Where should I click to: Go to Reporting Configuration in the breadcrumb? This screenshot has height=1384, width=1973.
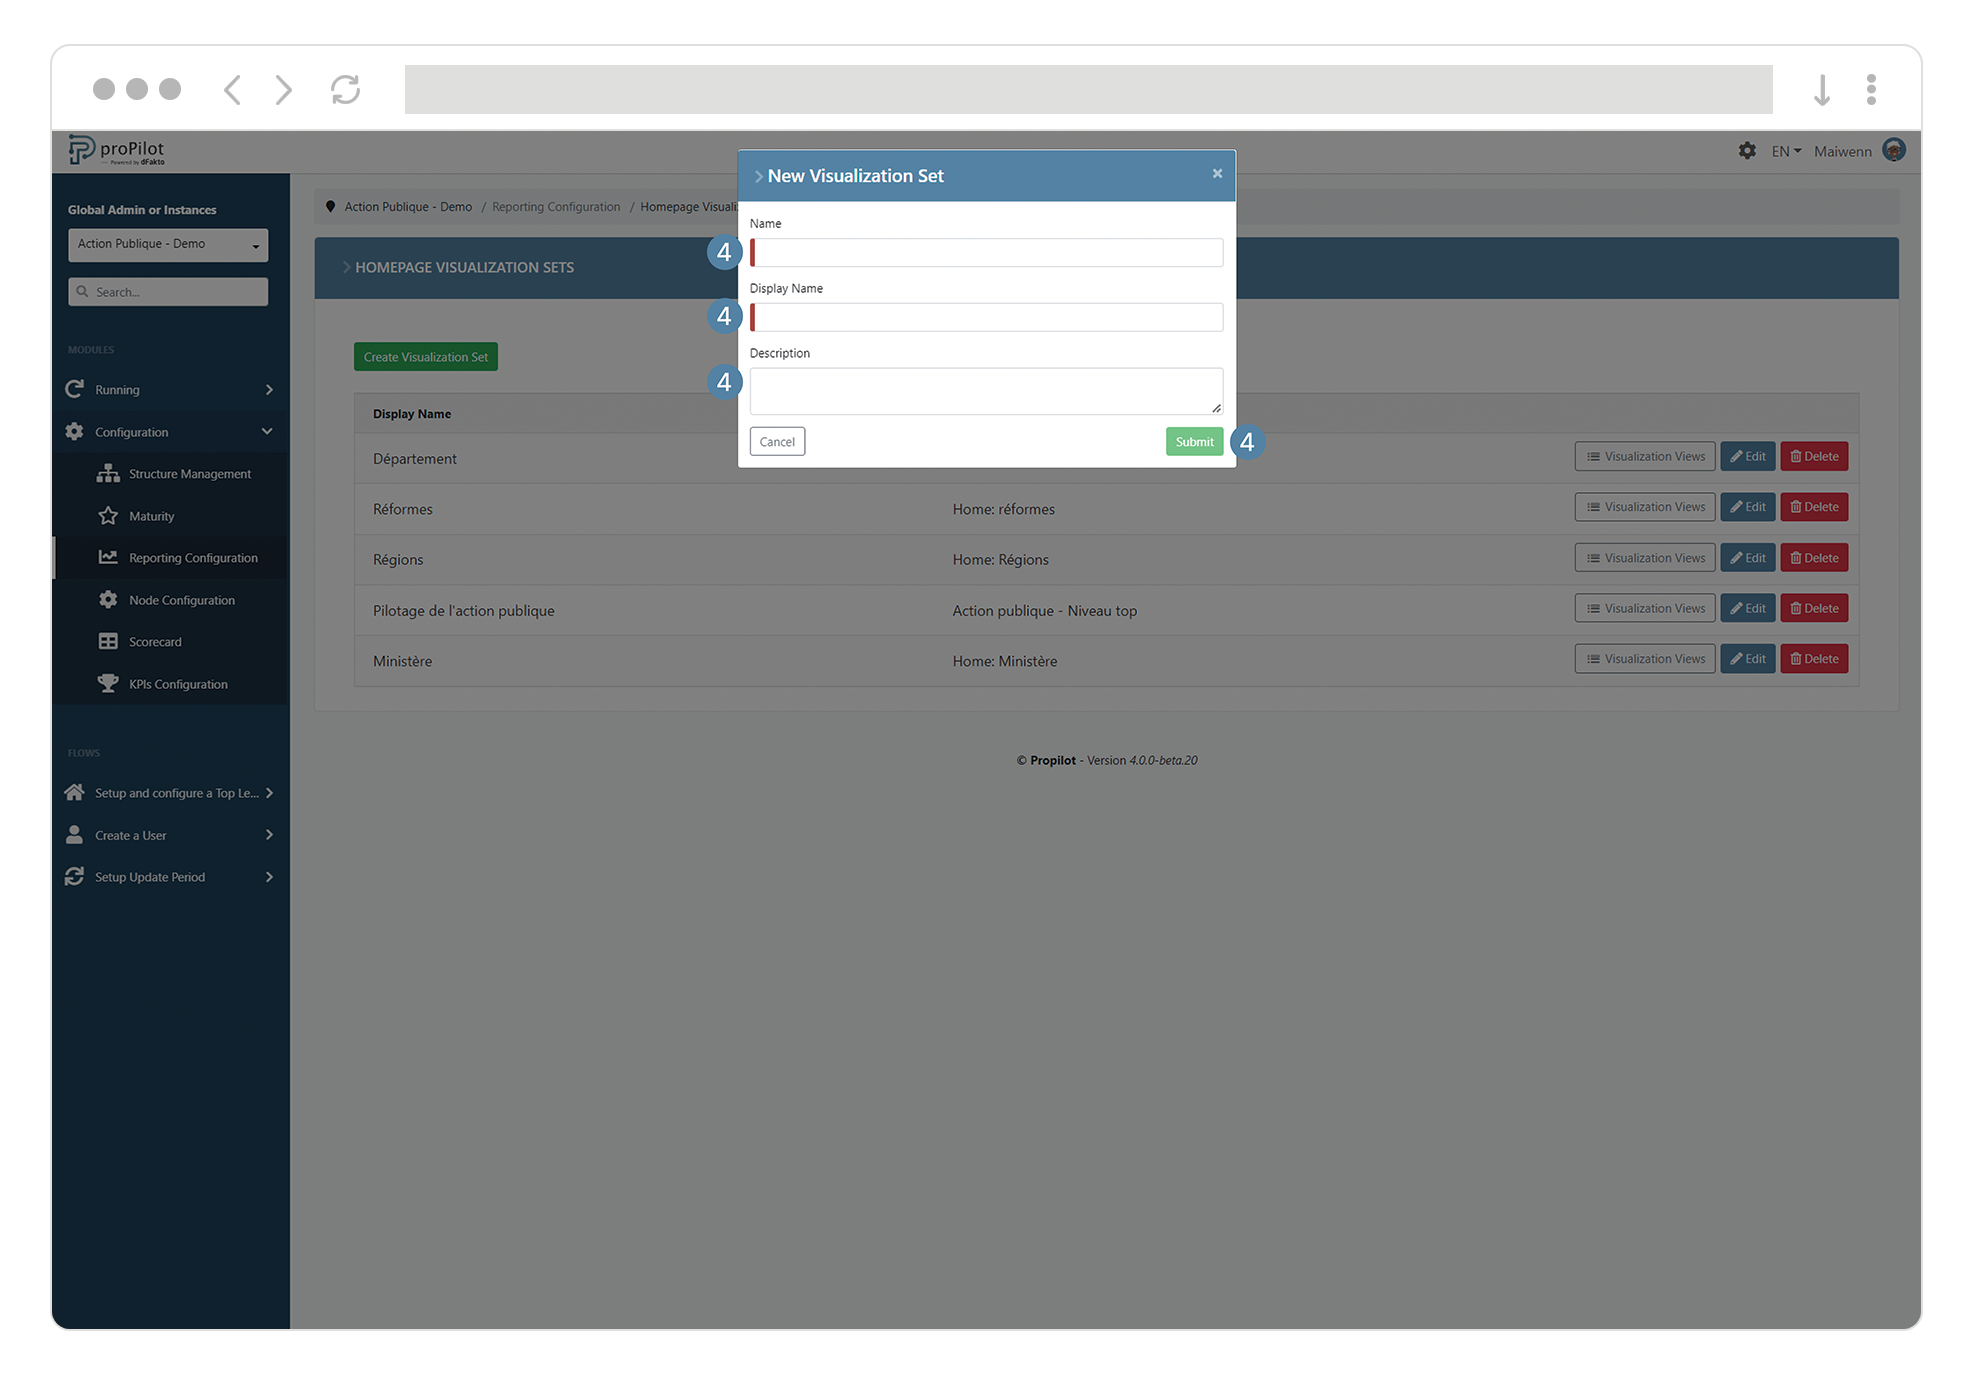[x=556, y=206]
